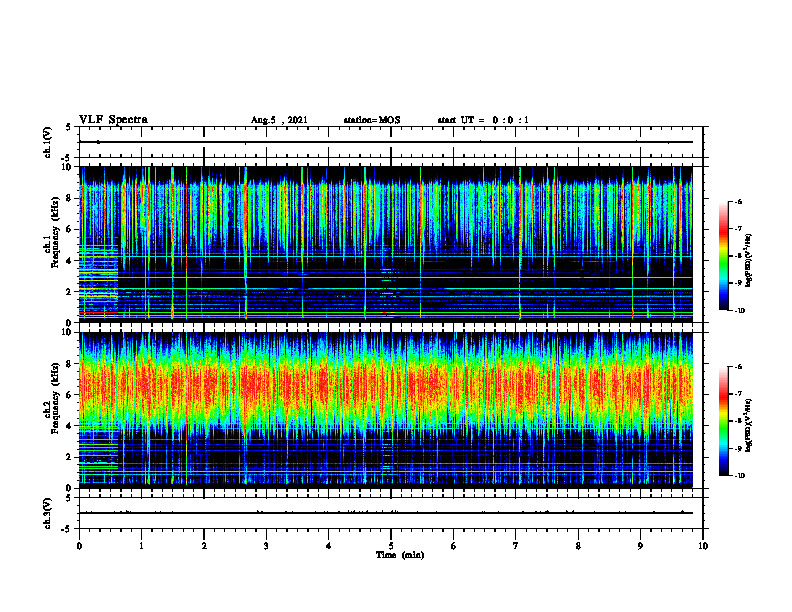Click time axis tick label "2"
The height and width of the screenshot is (612, 792).
pos(204,546)
